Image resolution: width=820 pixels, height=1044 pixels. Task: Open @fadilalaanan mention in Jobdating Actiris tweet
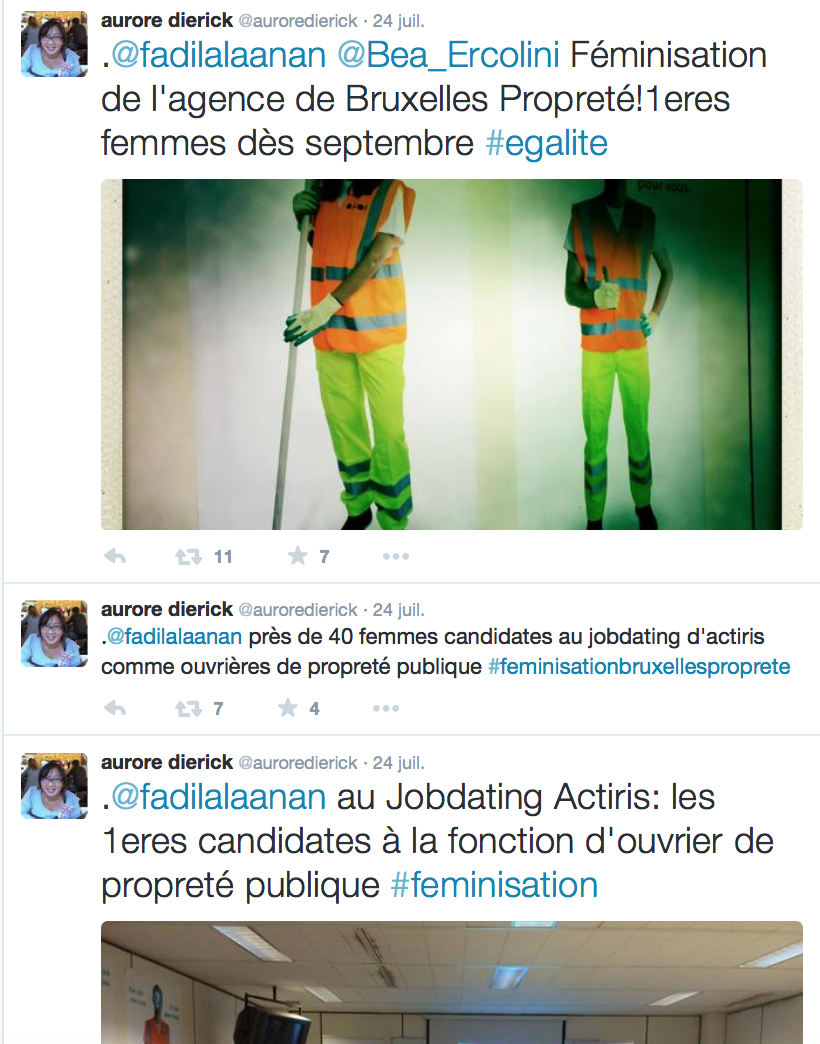pos(218,797)
